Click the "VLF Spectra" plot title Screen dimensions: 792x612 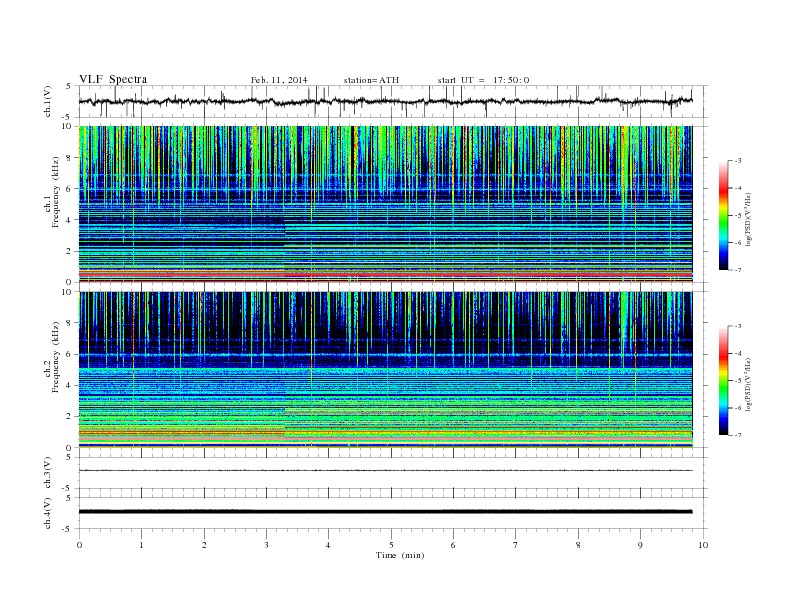coord(113,79)
